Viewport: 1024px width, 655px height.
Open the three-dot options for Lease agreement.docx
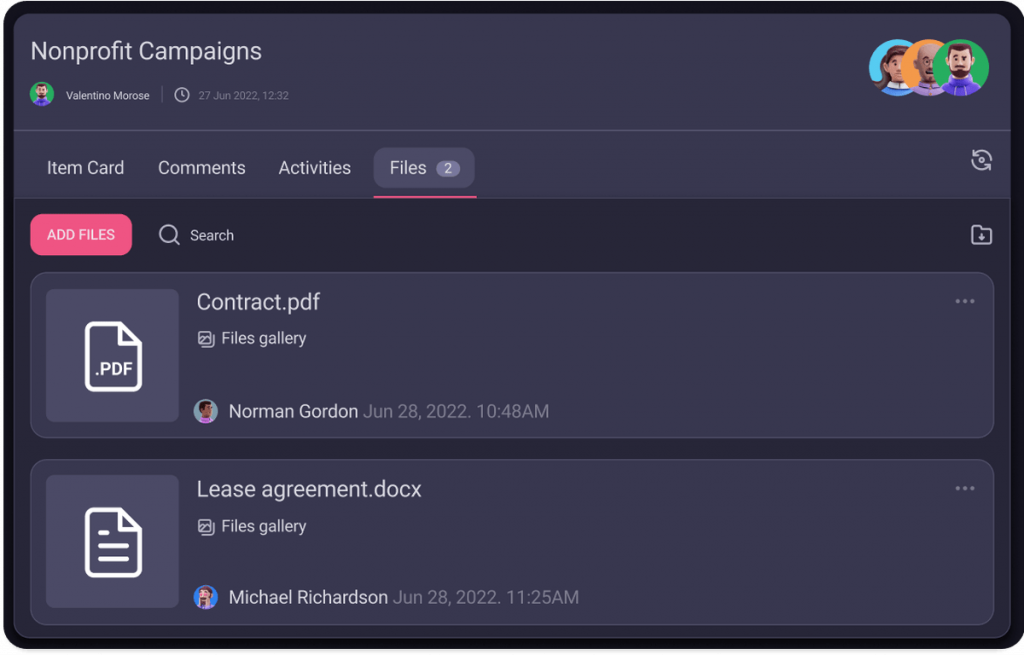[x=964, y=488]
